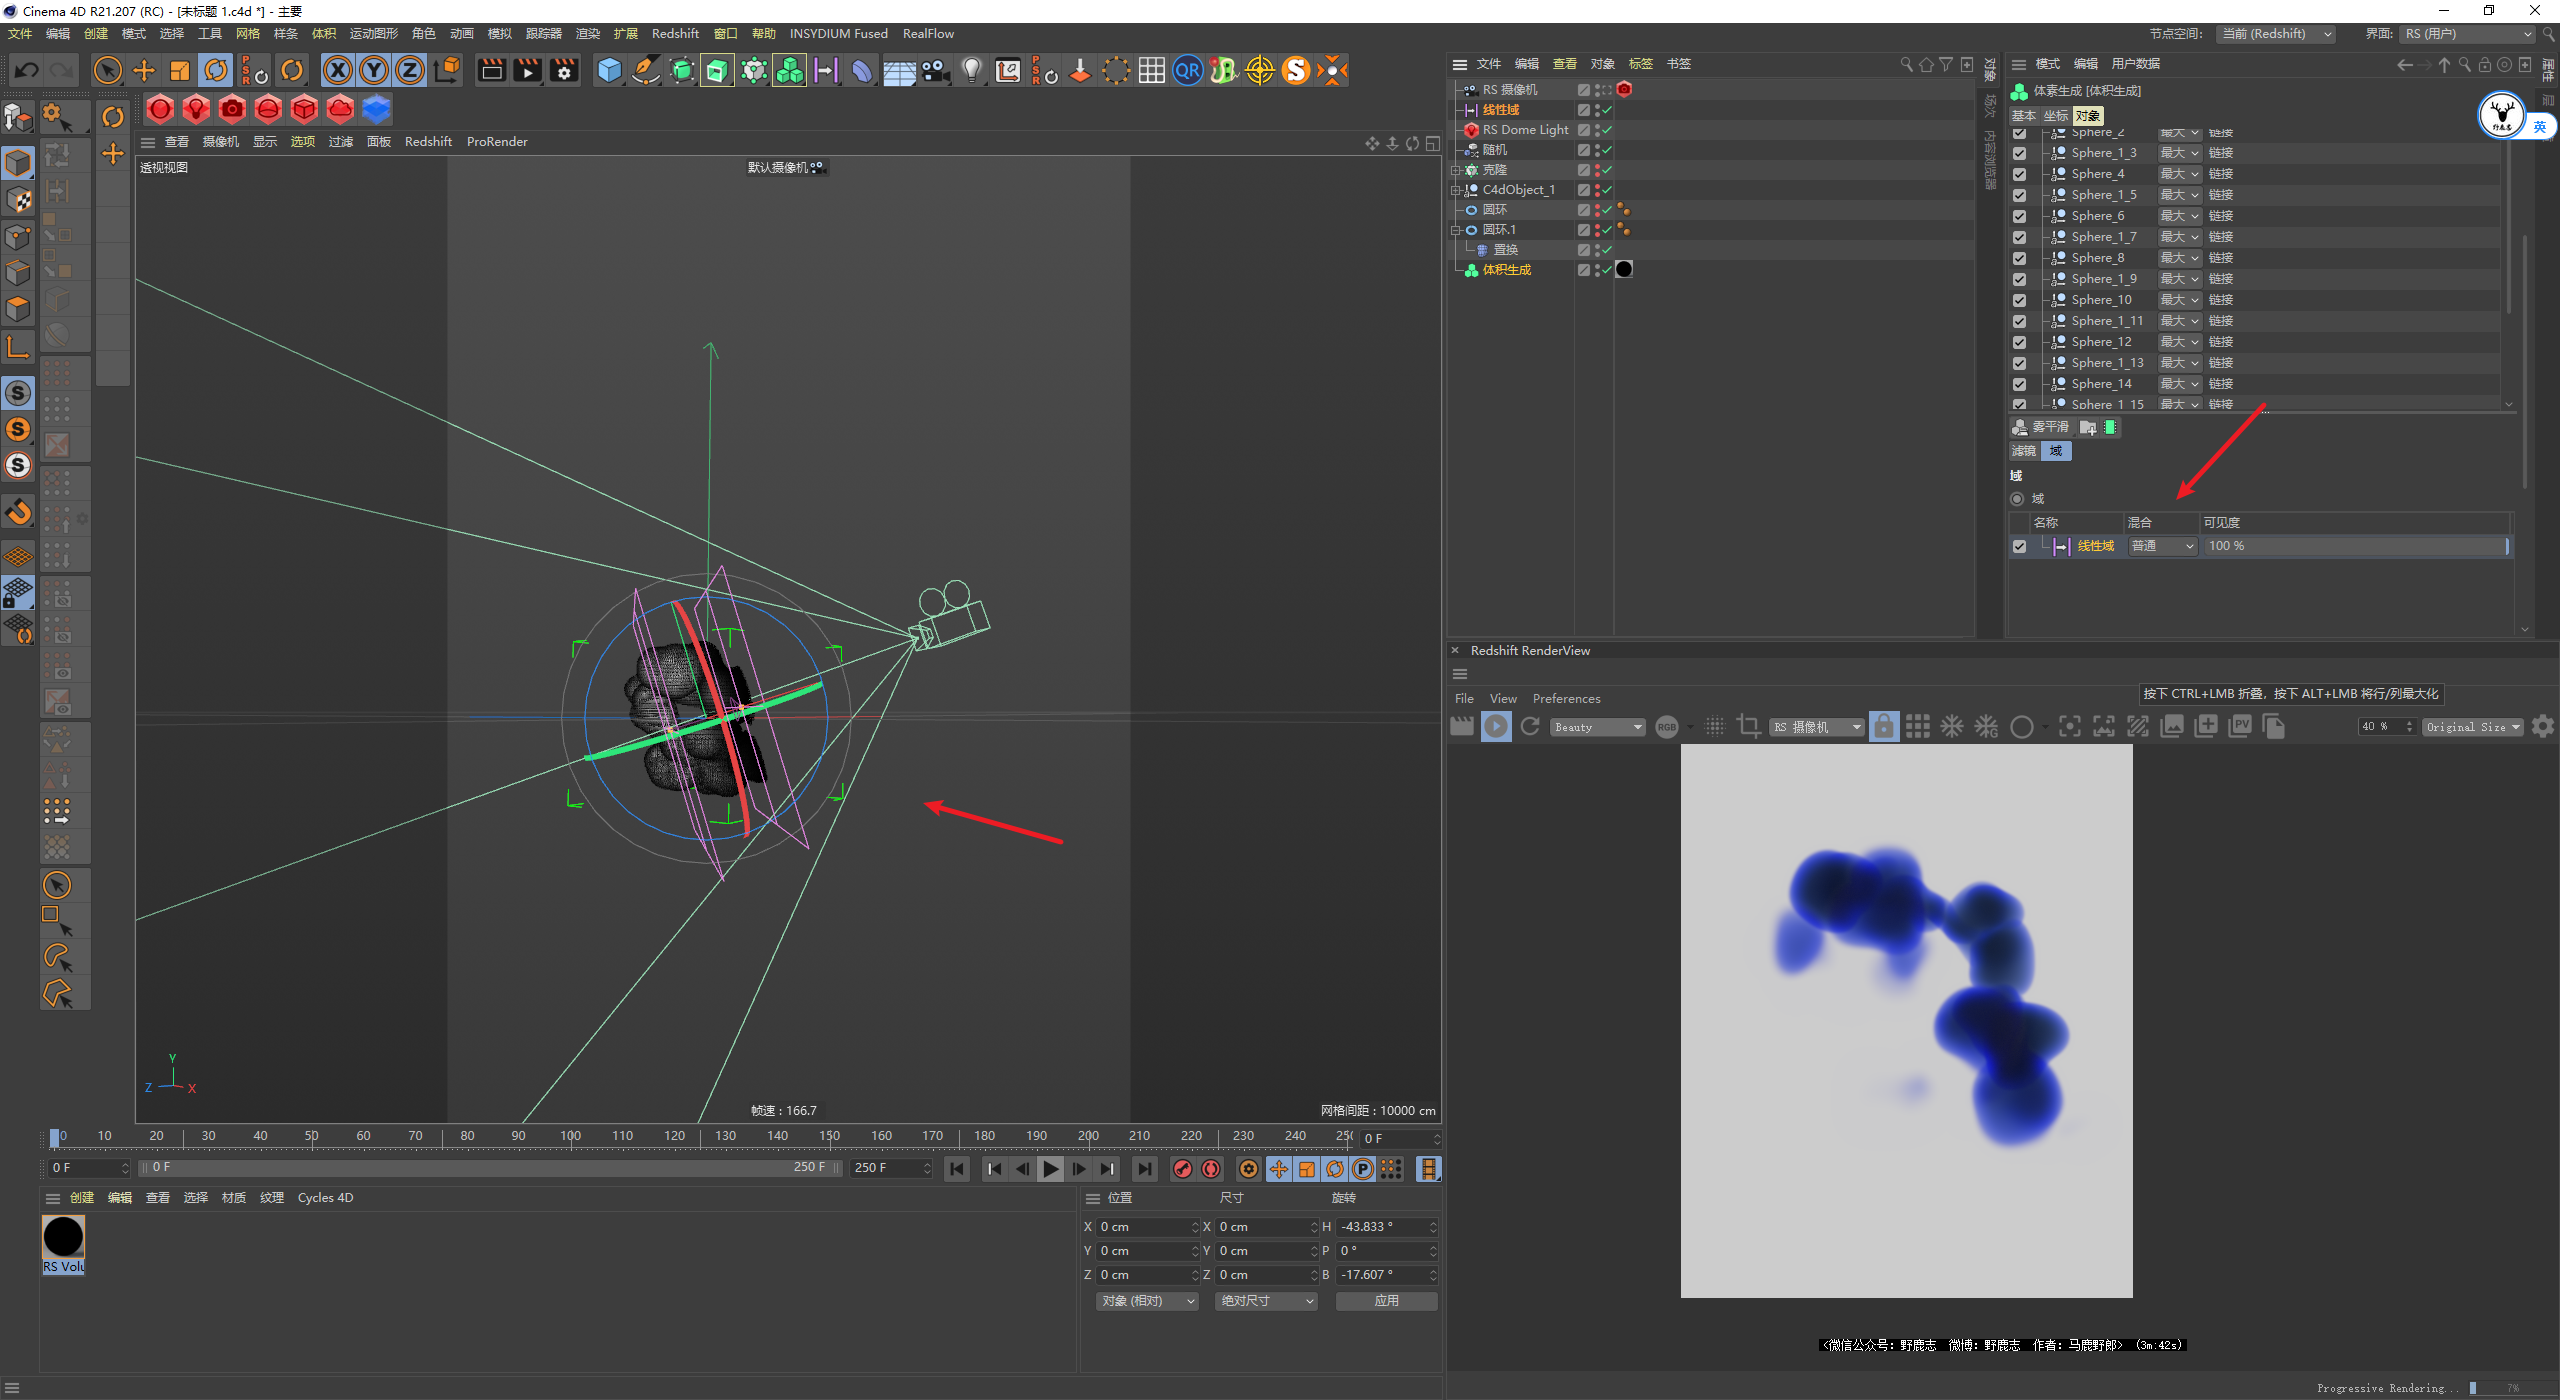
Task: Uncheck the Sphere_4 list checkbox
Action: [2020, 174]
